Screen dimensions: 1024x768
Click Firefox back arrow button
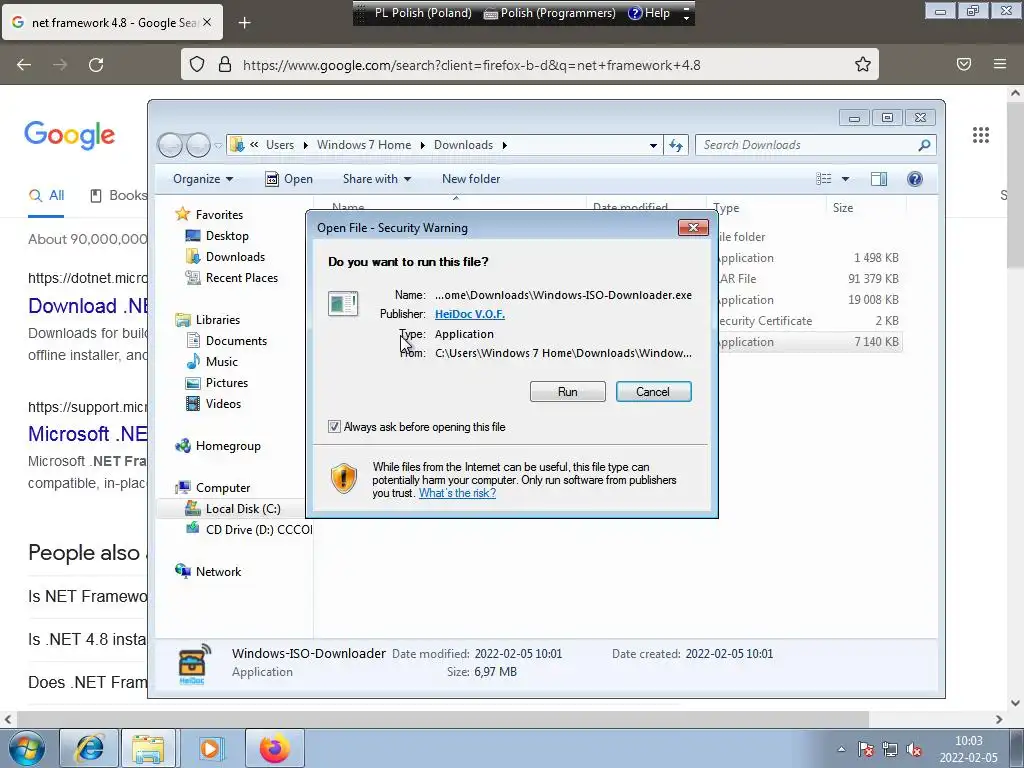[24, 64]
